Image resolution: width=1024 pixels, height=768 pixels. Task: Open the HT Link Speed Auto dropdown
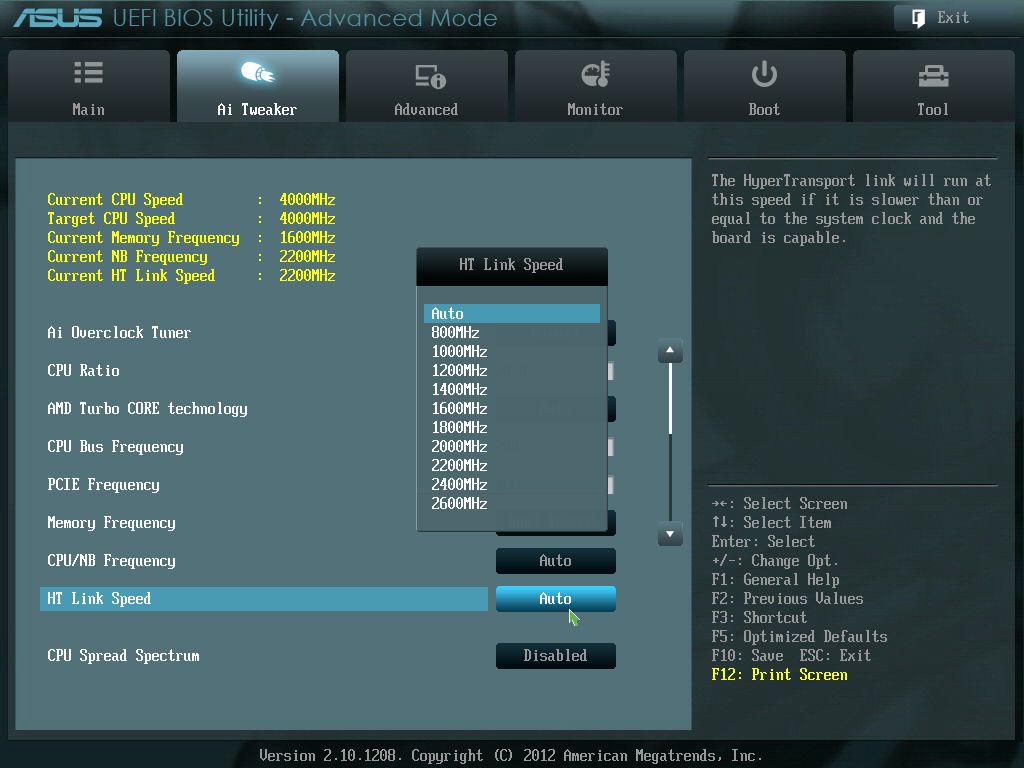(x=556, y=599)
